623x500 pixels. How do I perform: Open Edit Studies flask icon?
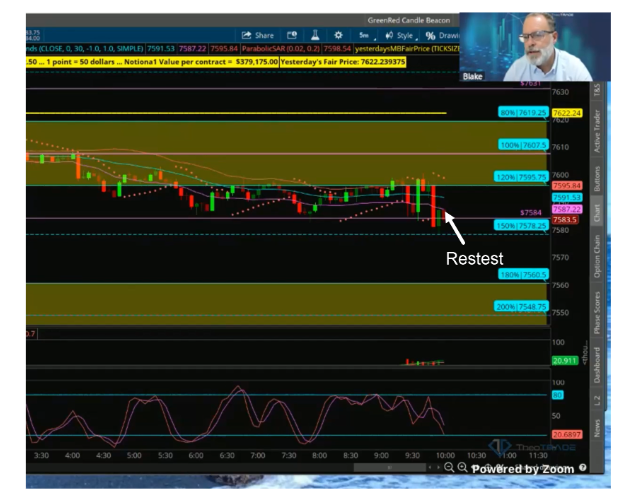click(315, 35)
